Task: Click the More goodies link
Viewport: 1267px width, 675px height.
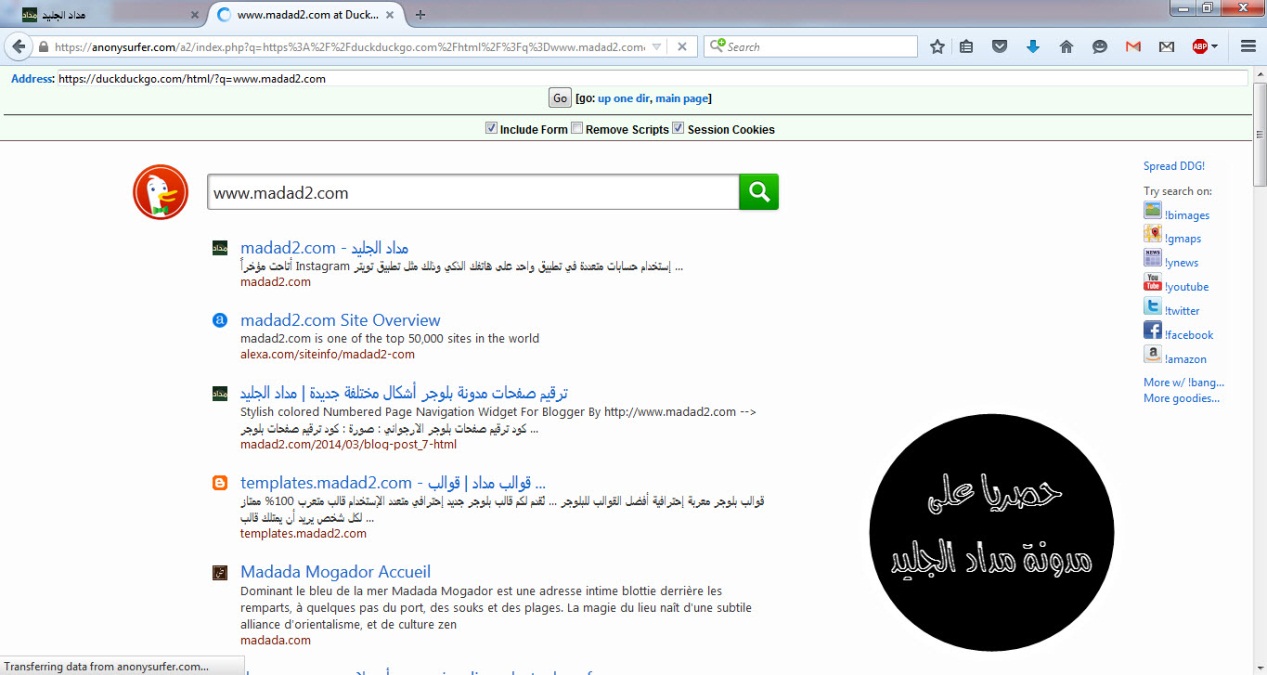Action: tap(1182, 398)
